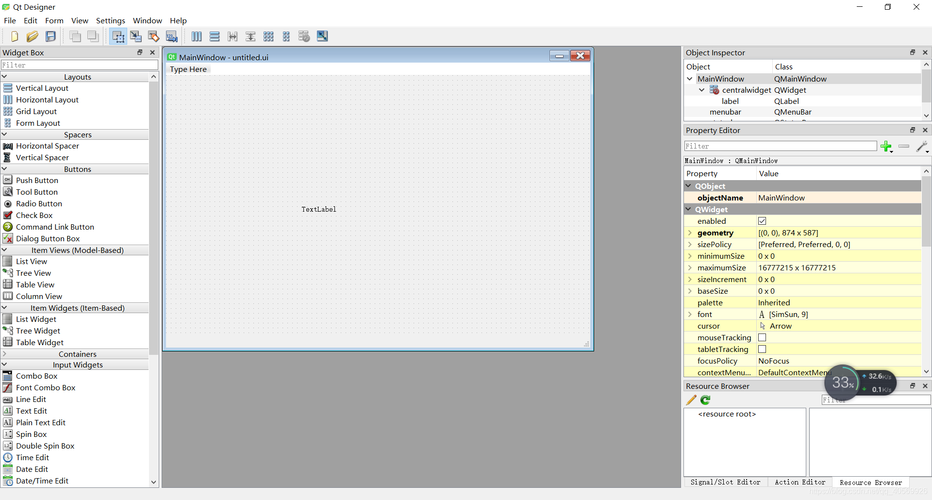This screenshot has width=932, height=500.
Task: Click the TextLabel on the form
Action: point(319,209)
